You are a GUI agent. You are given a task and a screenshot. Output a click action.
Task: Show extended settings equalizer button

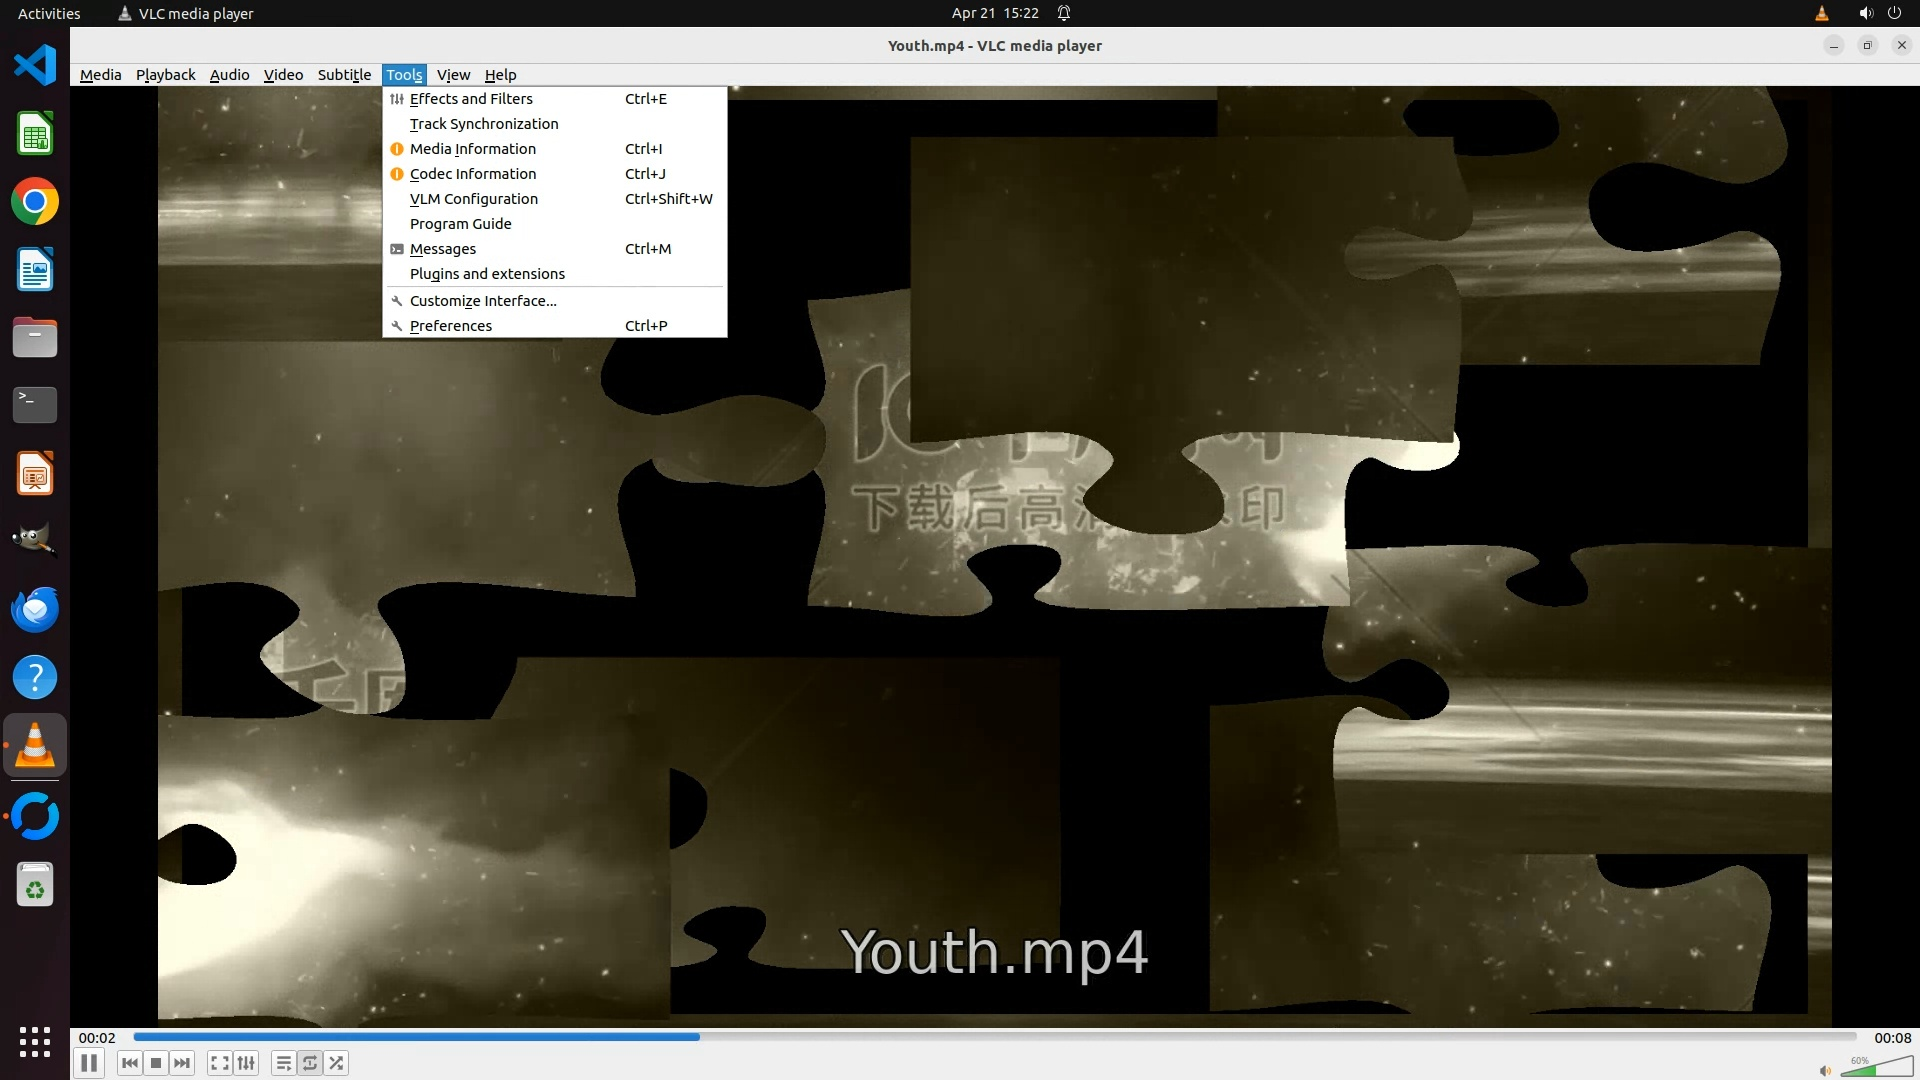[246, 1063]
